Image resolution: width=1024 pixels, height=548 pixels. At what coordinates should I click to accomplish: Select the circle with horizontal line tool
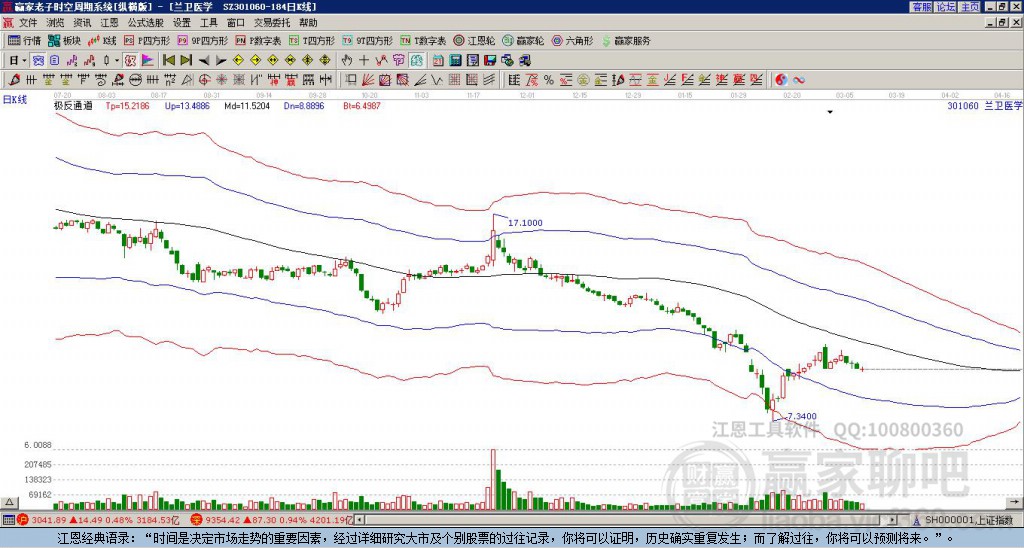pos(135,80)
